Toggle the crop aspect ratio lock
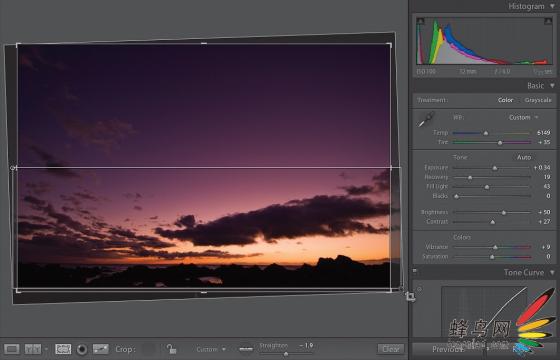Screen dimensions: 560x360 click(171, 349)
